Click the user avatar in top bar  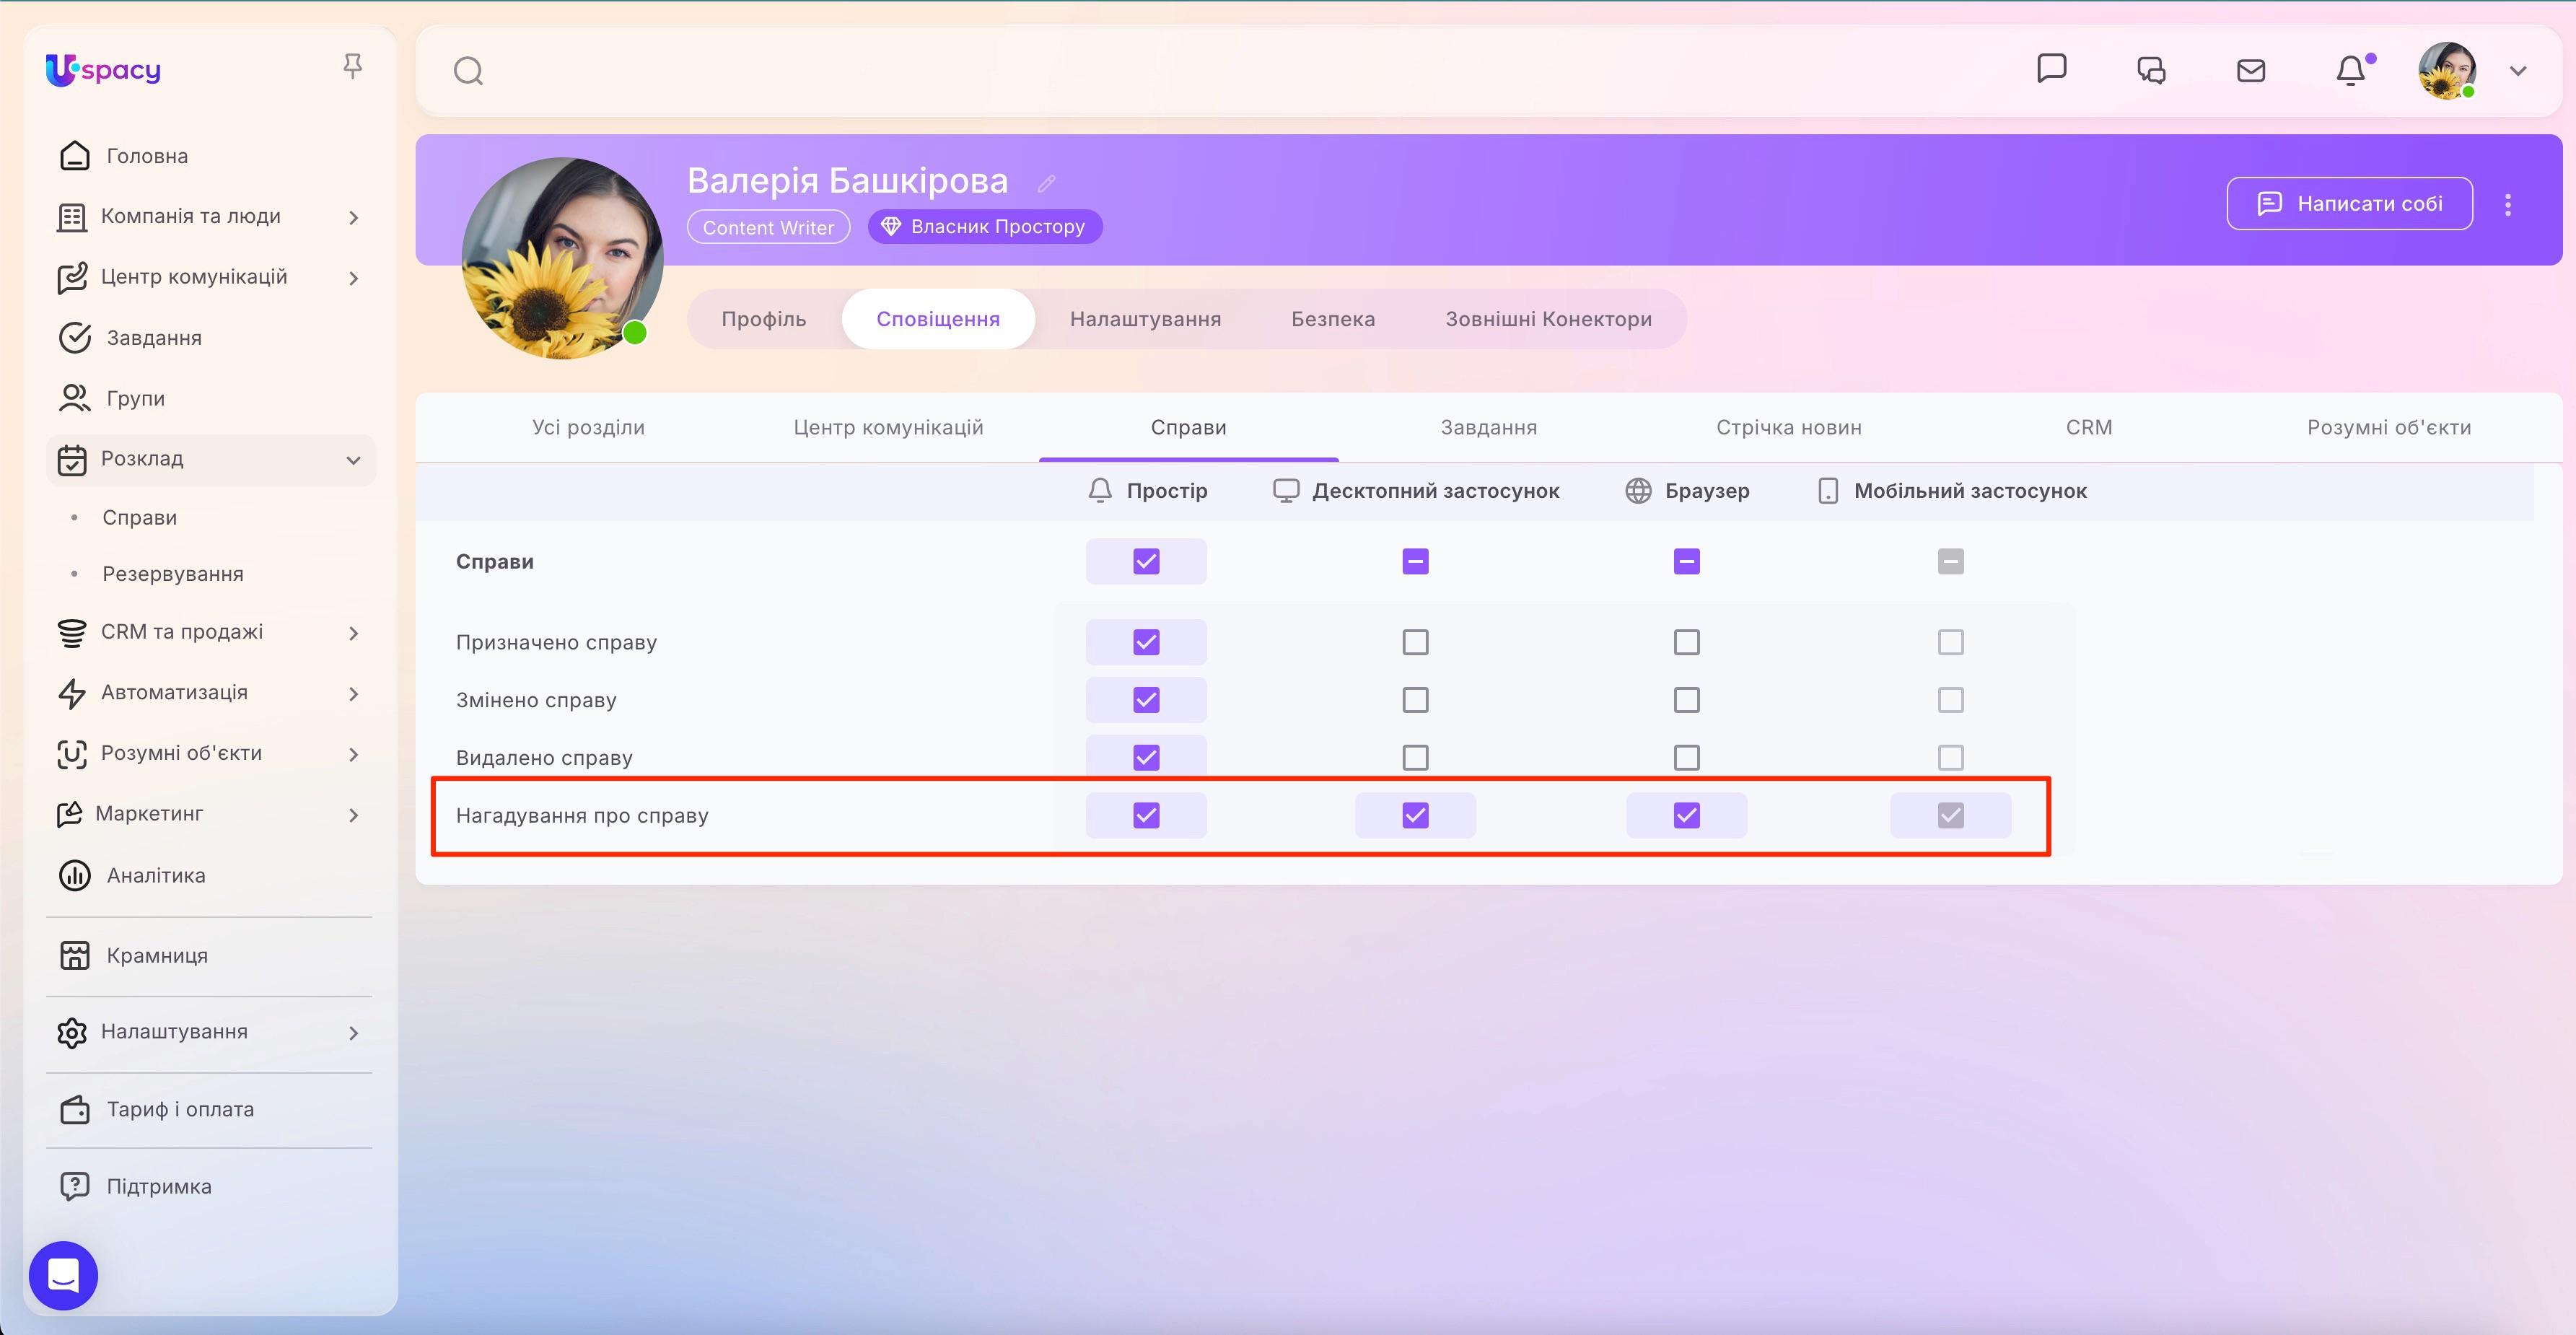[x=2446, y=70]
